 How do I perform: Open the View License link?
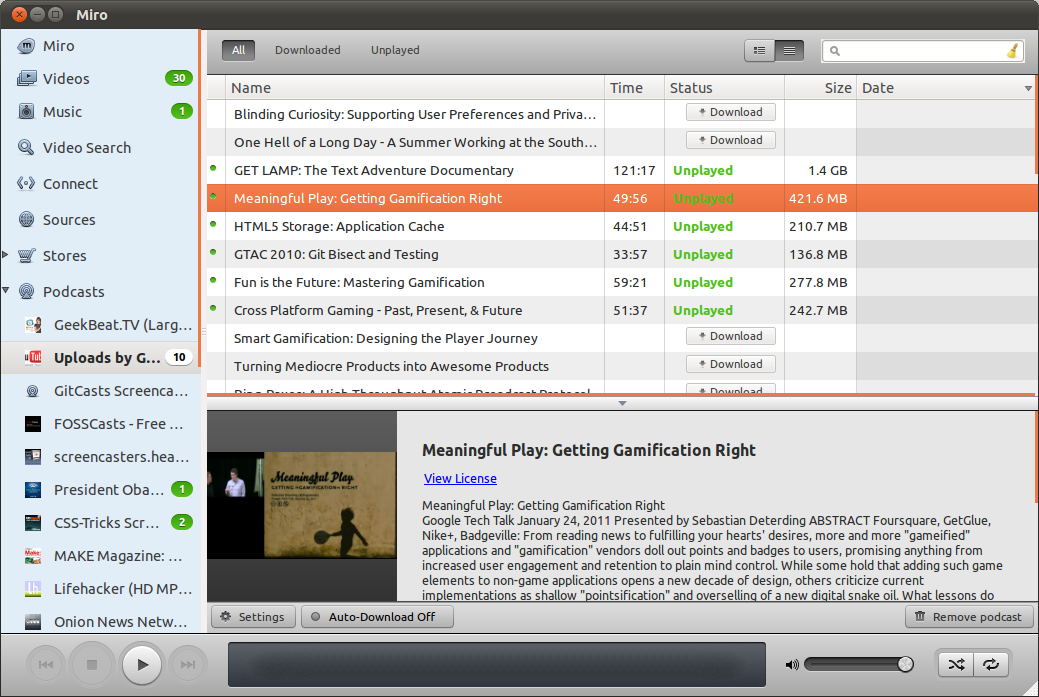pos(460,478)
